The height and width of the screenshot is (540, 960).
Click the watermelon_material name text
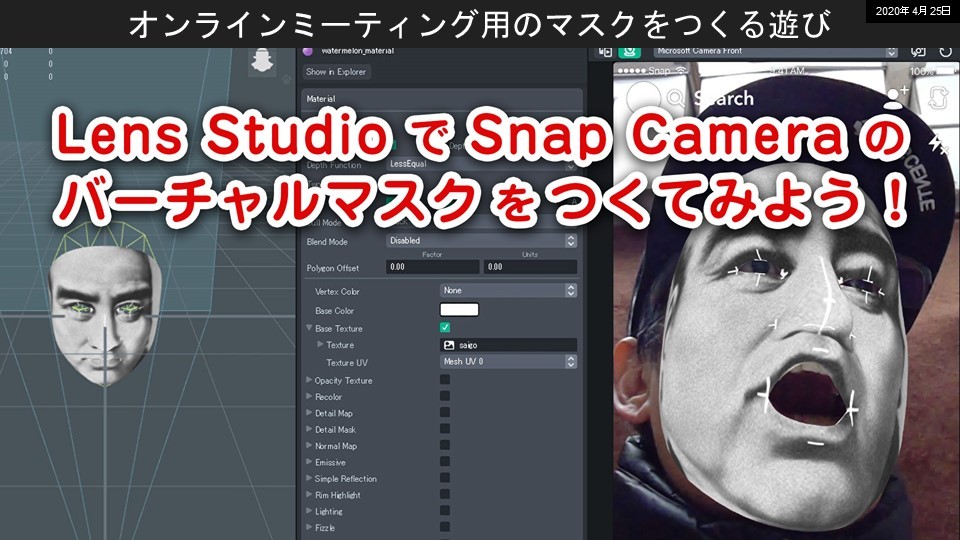point(358,51)
